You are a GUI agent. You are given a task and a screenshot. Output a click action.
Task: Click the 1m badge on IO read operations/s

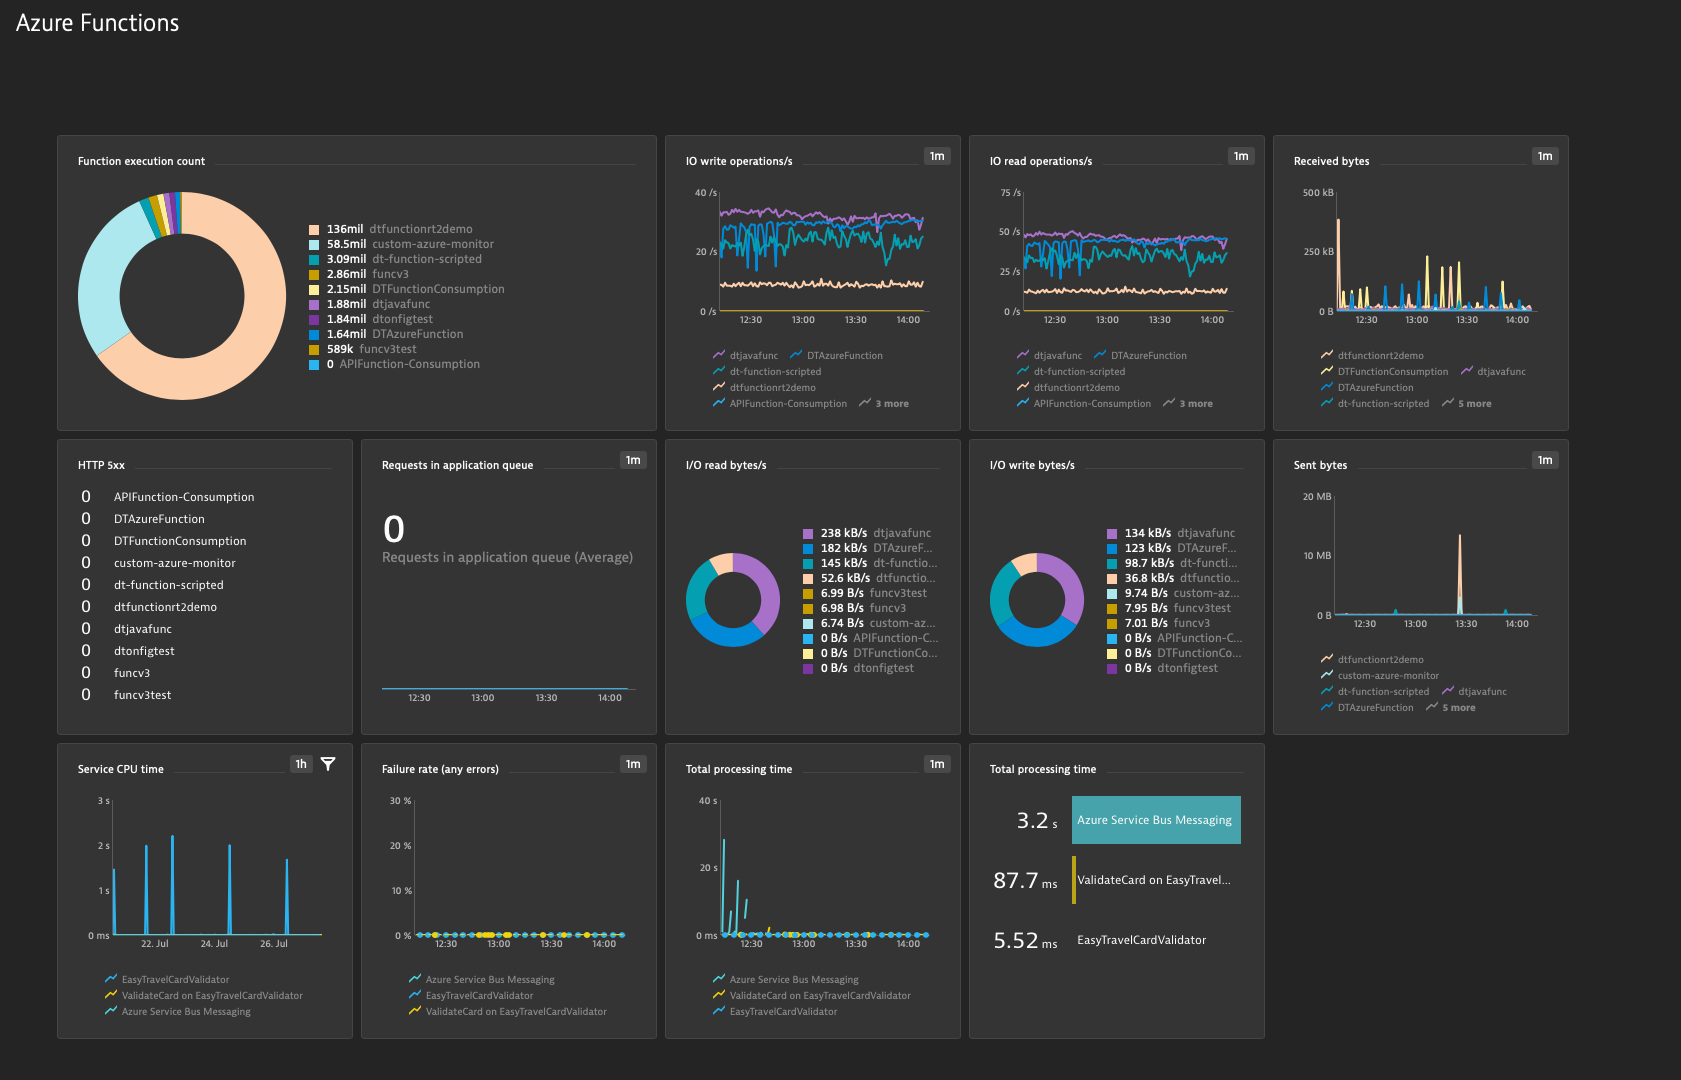click(1241, 156)
